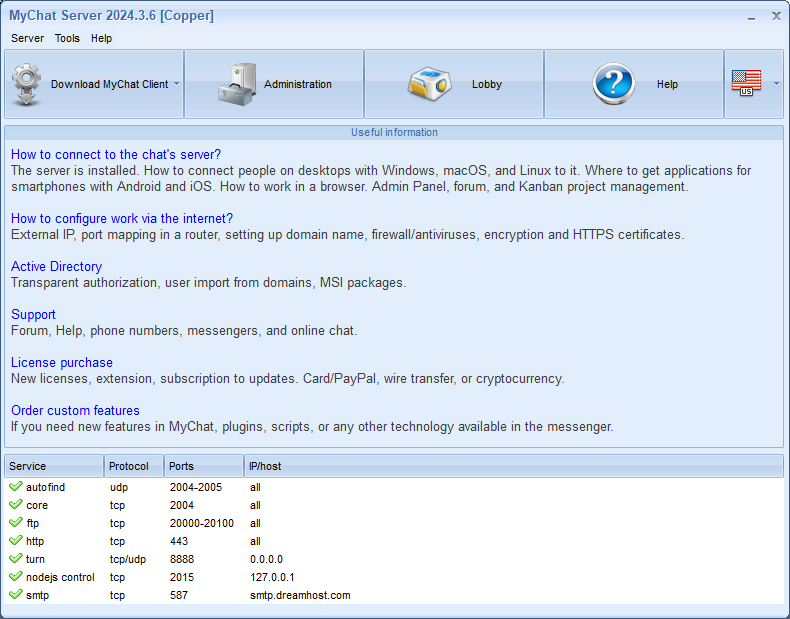The width and height of the screenshot is (790, 619).
Task: Minimize the MyChat Server window
Action: [751, 17]
